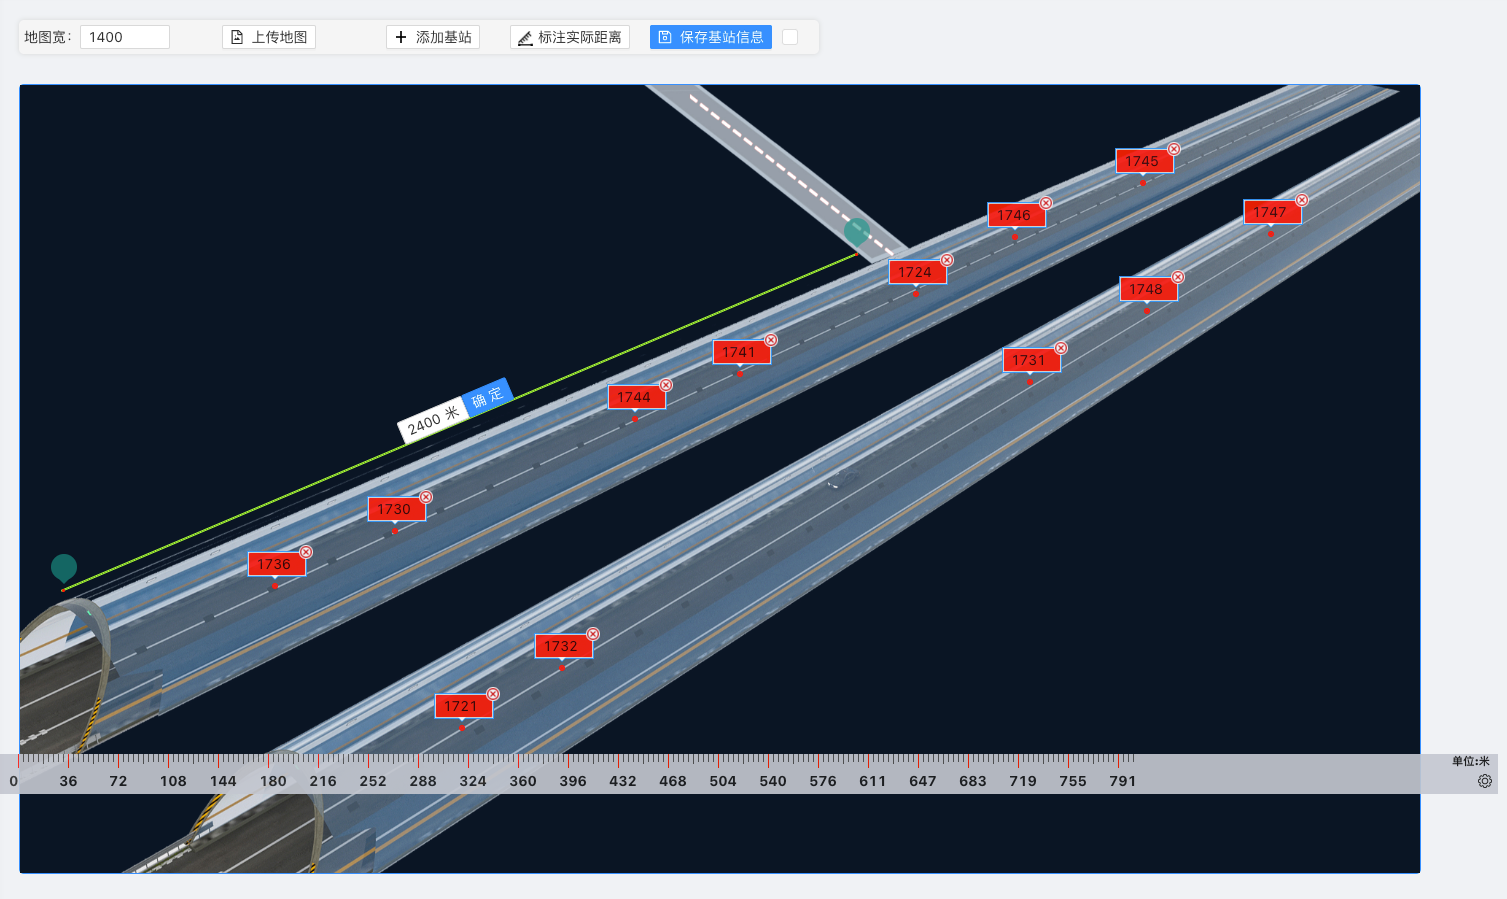Select the teal distance pin near the ramp
The image size is (1507, 899).
tap(856, 232)
